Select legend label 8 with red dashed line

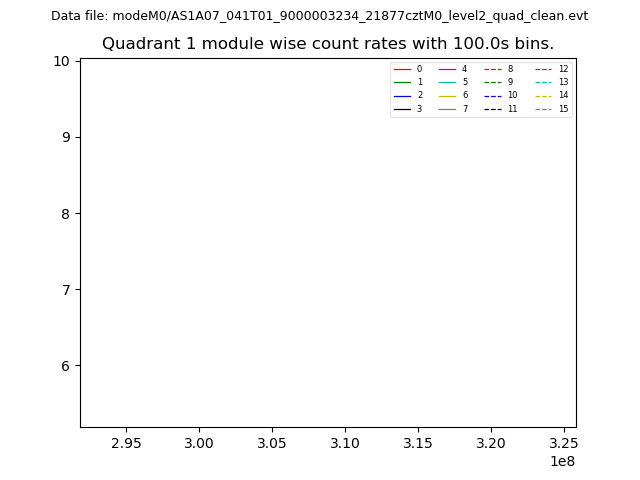pos(510,69)
